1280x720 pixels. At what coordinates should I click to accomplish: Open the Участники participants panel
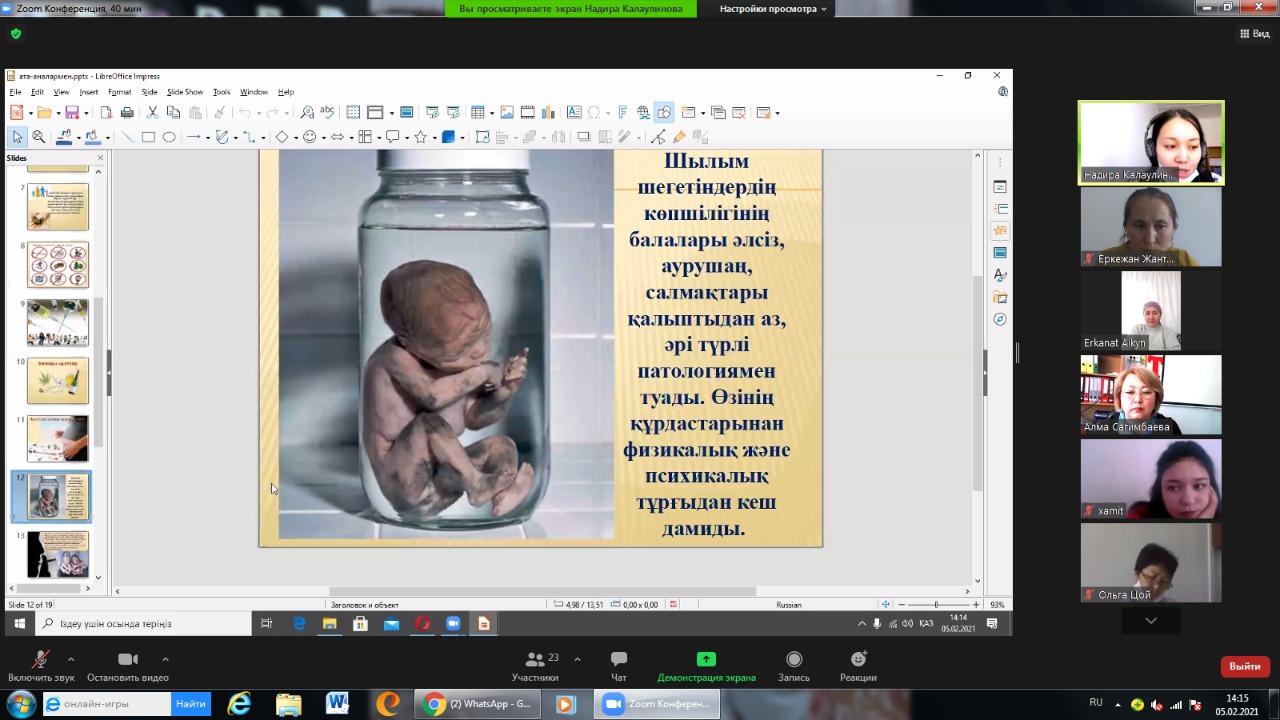click(x=535, y=666)
